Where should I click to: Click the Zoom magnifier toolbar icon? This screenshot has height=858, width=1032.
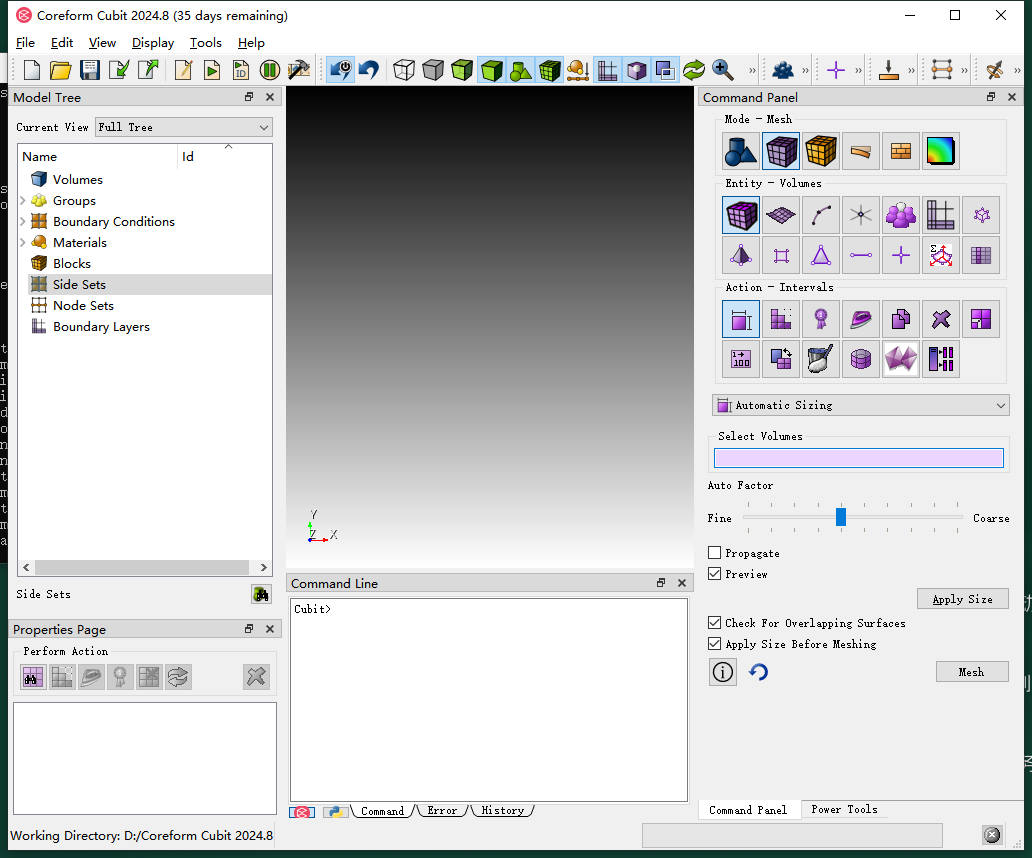(723, 70)
